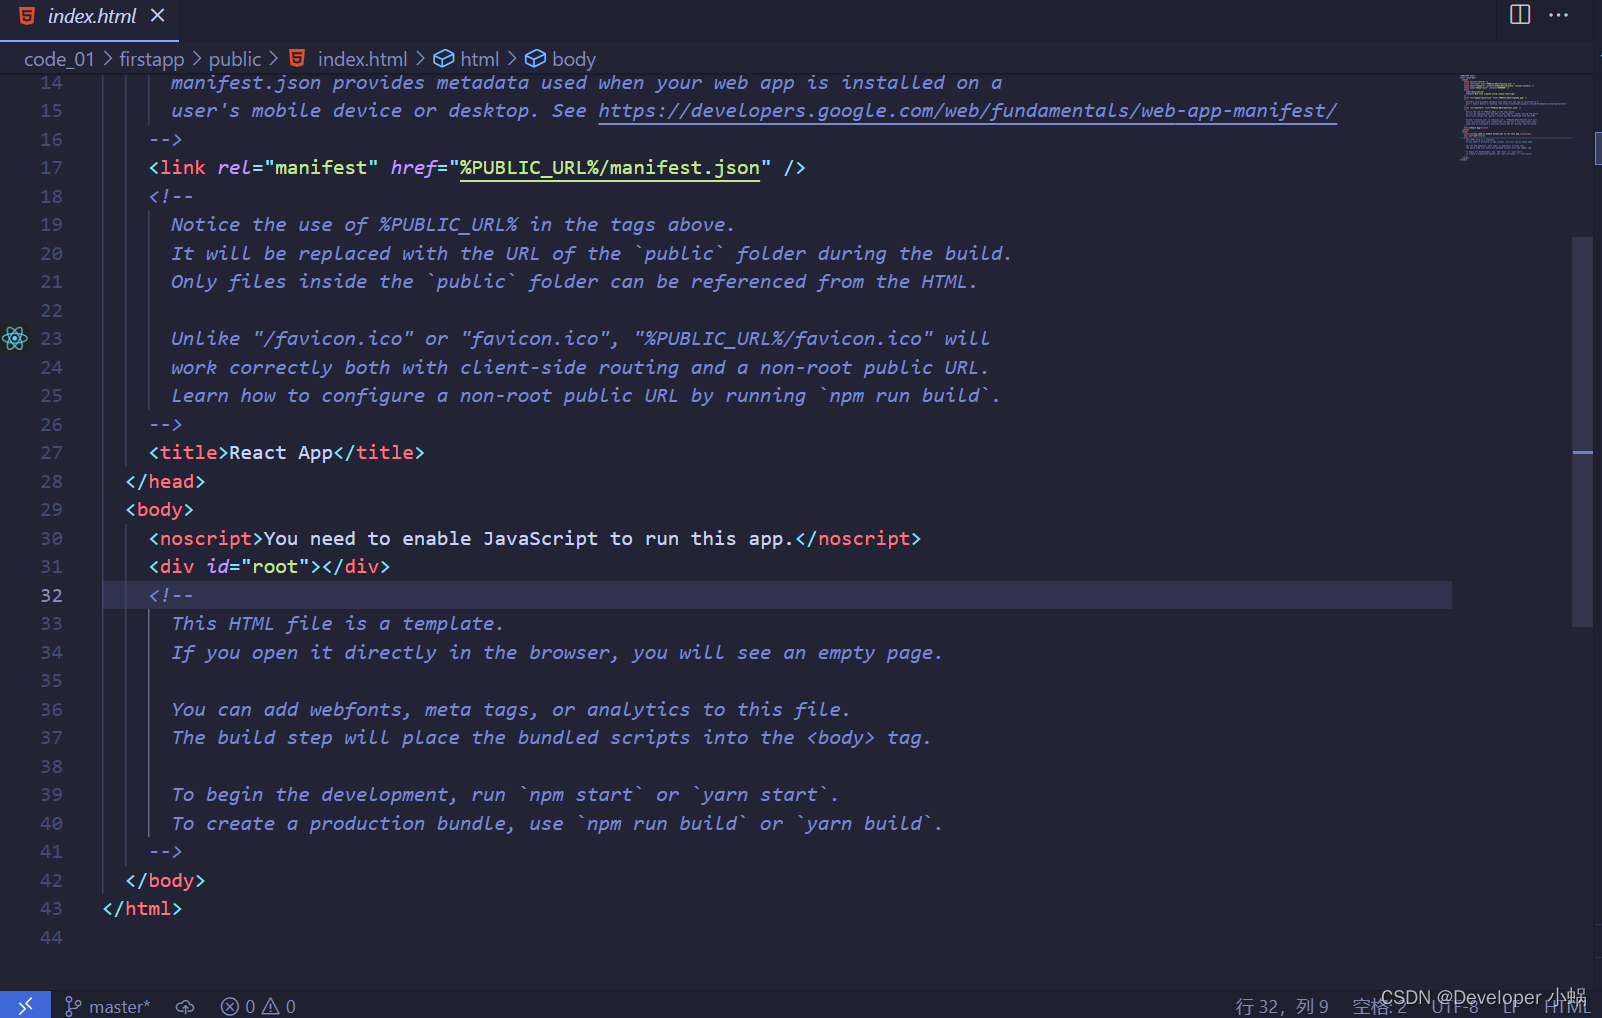Place cursor in 'React App' title text
The image size is (1602, 1018).
coord(281,453)
